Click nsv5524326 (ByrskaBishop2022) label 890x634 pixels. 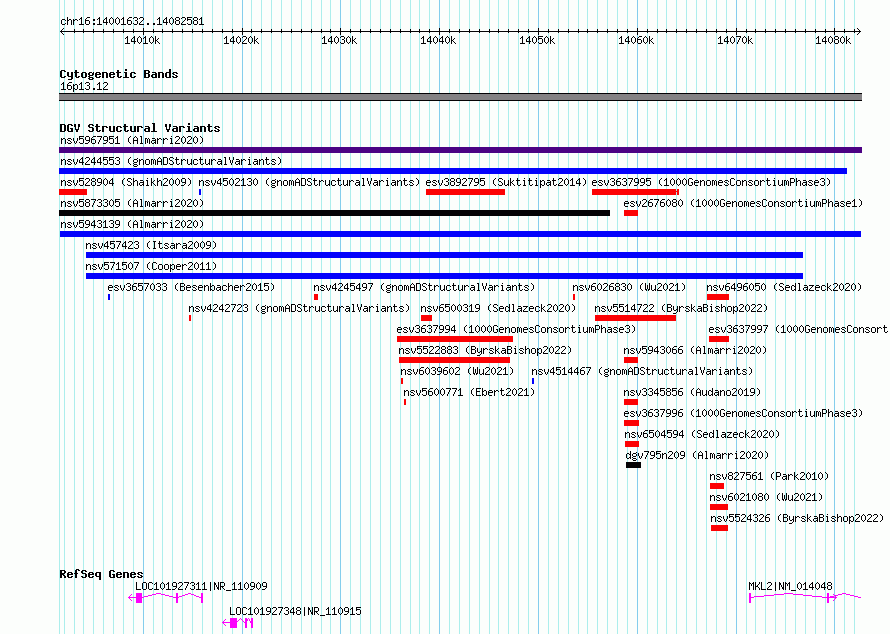coord(797,518)
